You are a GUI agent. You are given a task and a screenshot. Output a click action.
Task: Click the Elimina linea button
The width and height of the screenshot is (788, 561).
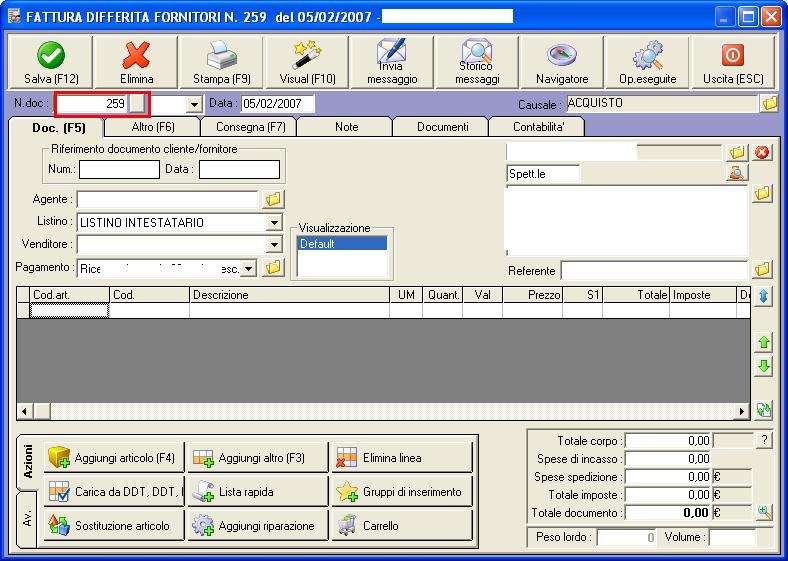coord(402,458)
